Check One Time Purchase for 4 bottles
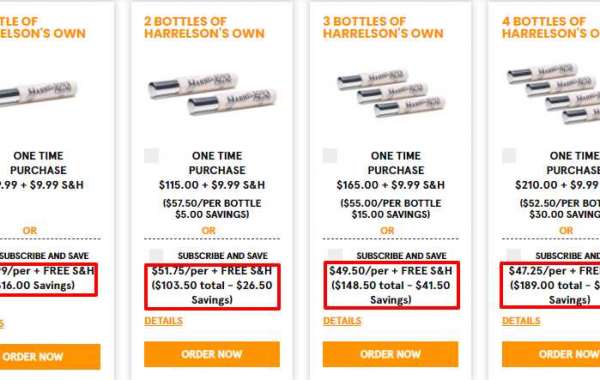Screen dimensions: 600x380 [x=509, y=156]
